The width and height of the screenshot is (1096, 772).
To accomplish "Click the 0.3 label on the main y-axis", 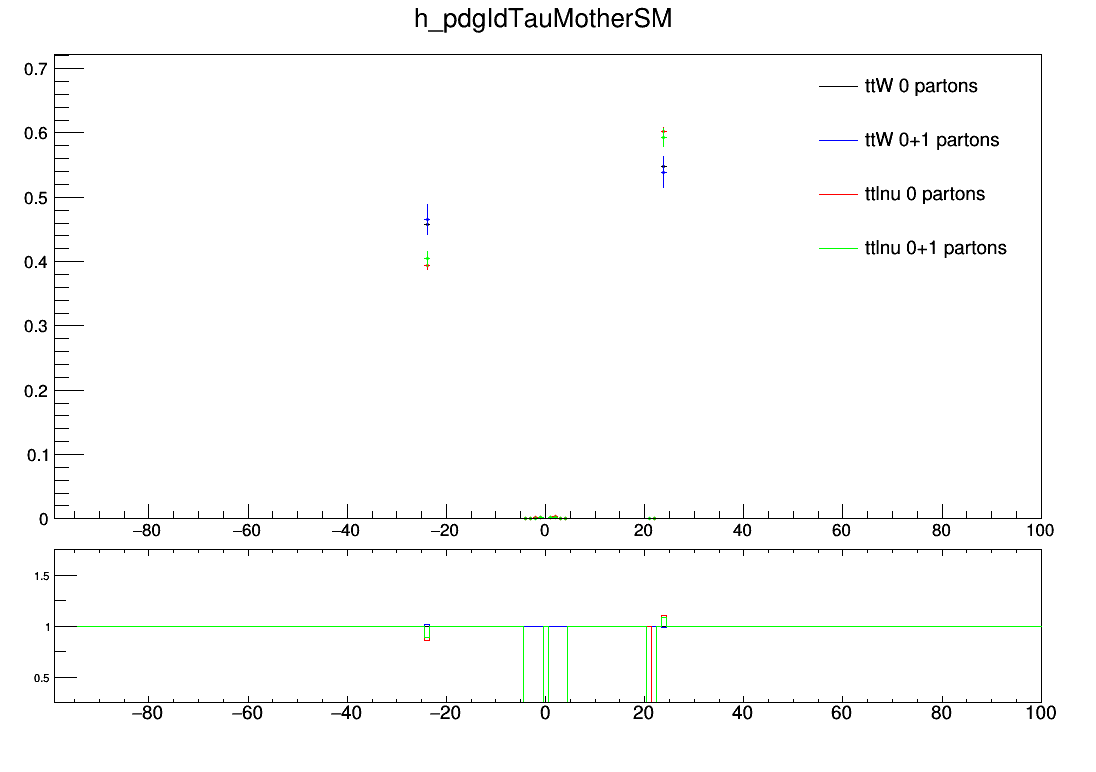I will tap(36, 327).
